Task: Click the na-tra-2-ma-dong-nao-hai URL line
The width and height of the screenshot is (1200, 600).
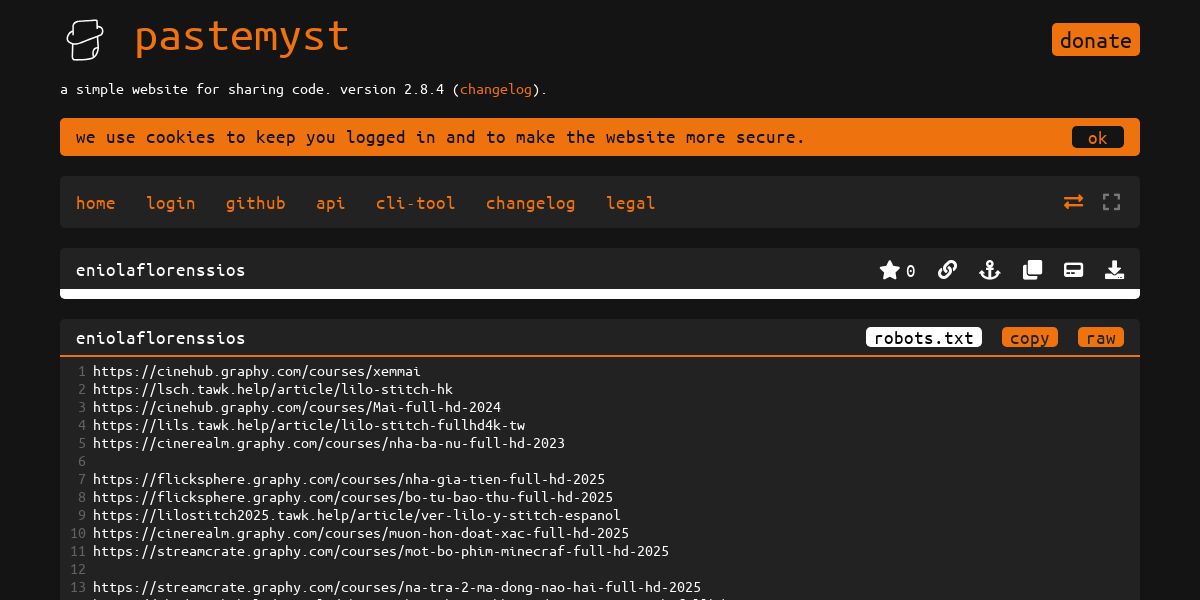Action: click(x=397, y=587)
